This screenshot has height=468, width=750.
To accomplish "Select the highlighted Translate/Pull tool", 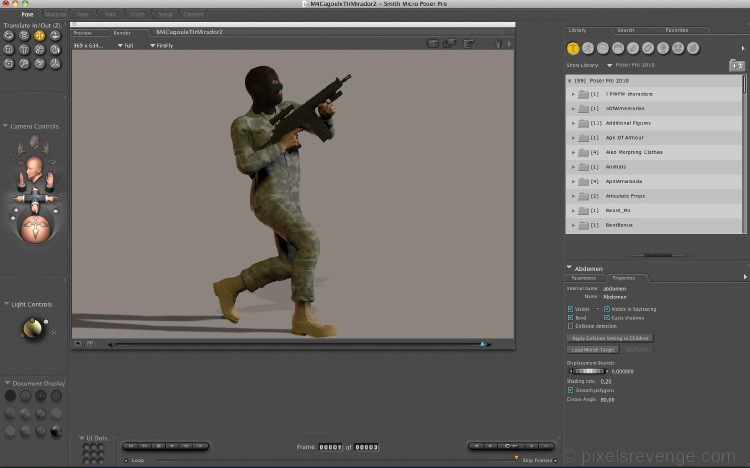I will tap(40, 35).
